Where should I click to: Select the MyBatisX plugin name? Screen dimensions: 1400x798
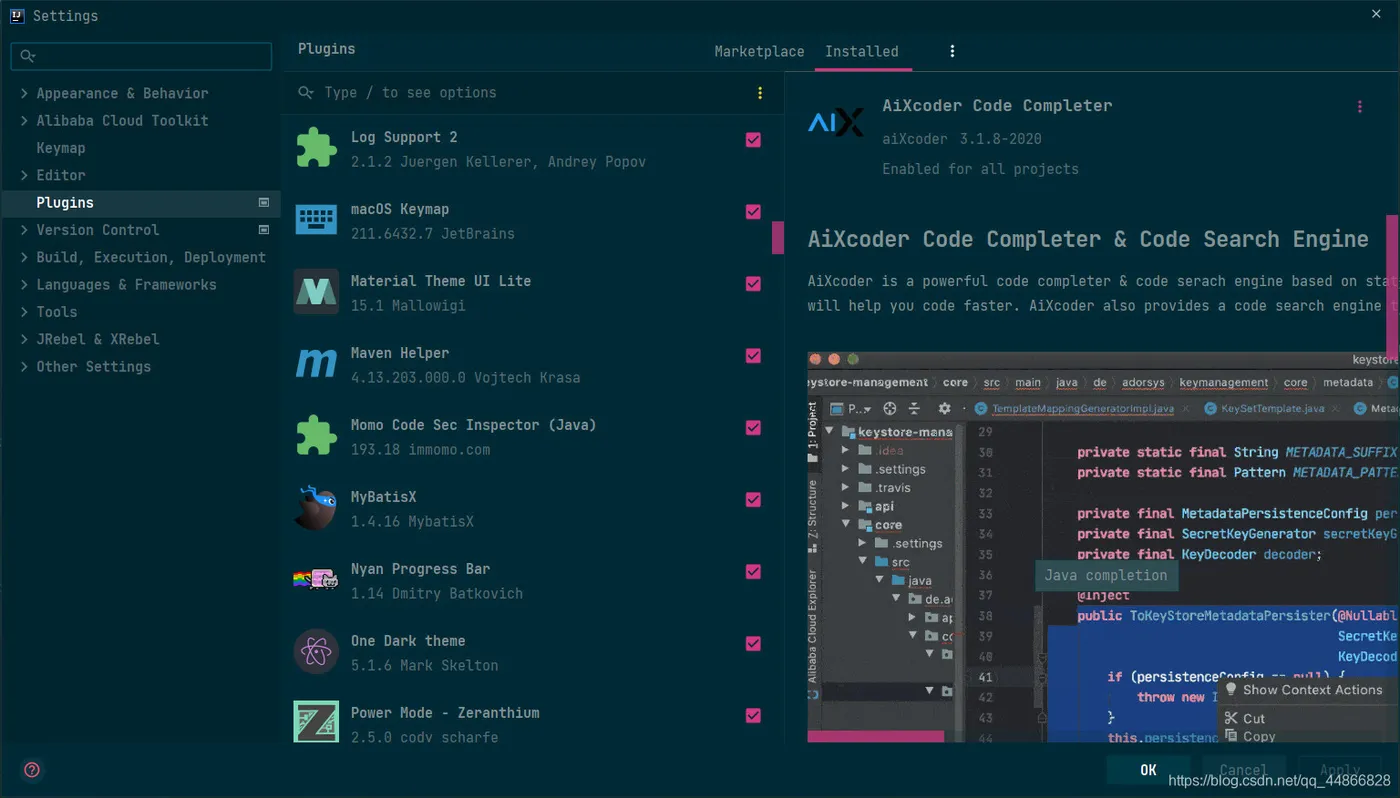tap(384, 497)
